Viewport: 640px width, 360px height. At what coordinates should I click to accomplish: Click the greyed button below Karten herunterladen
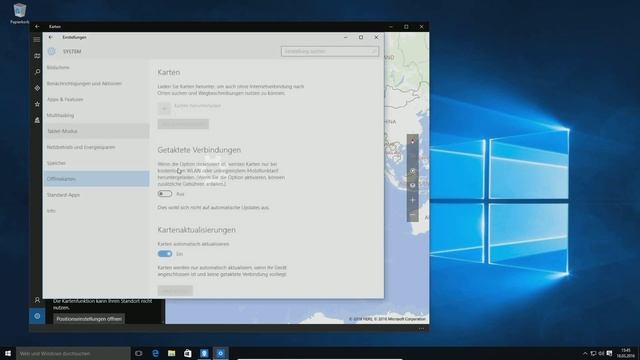[x=183, y=124]
